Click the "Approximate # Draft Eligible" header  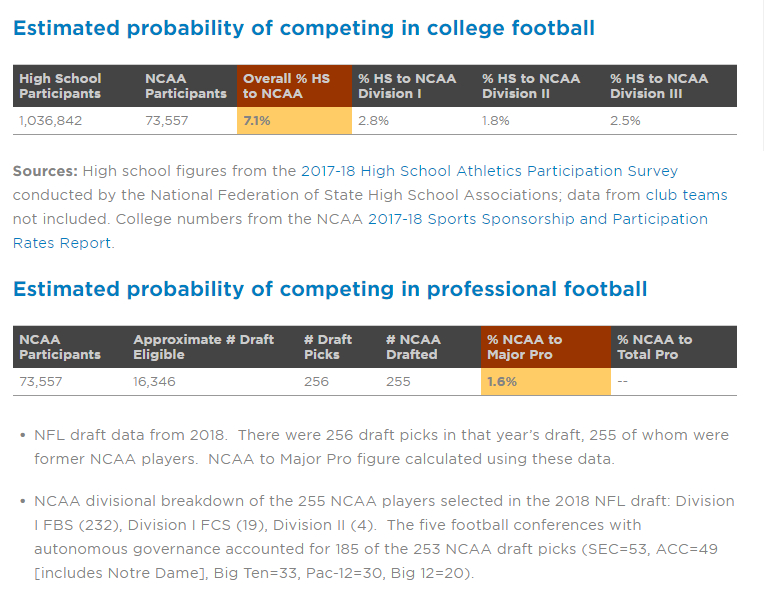203,347
